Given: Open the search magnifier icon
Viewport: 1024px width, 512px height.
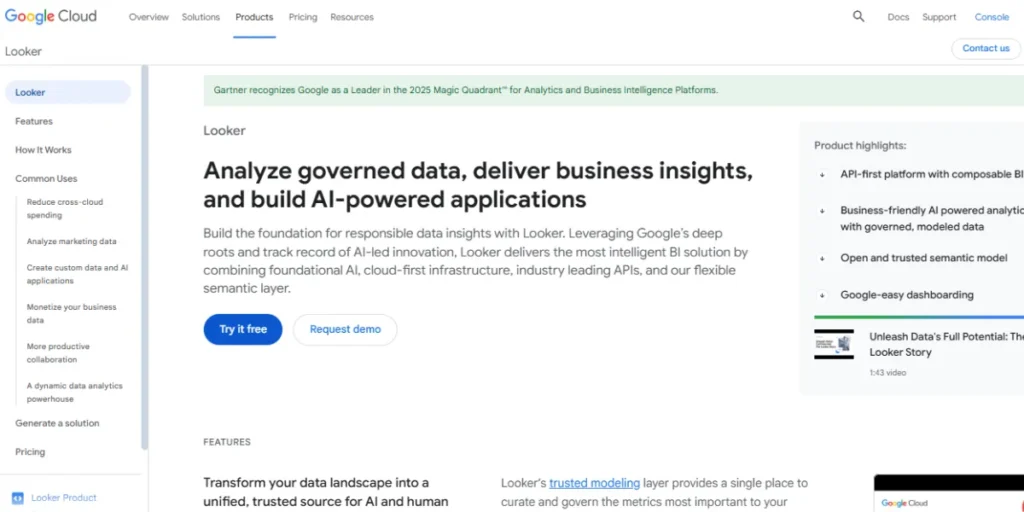Looking at the screenshot, I should 858,16.
